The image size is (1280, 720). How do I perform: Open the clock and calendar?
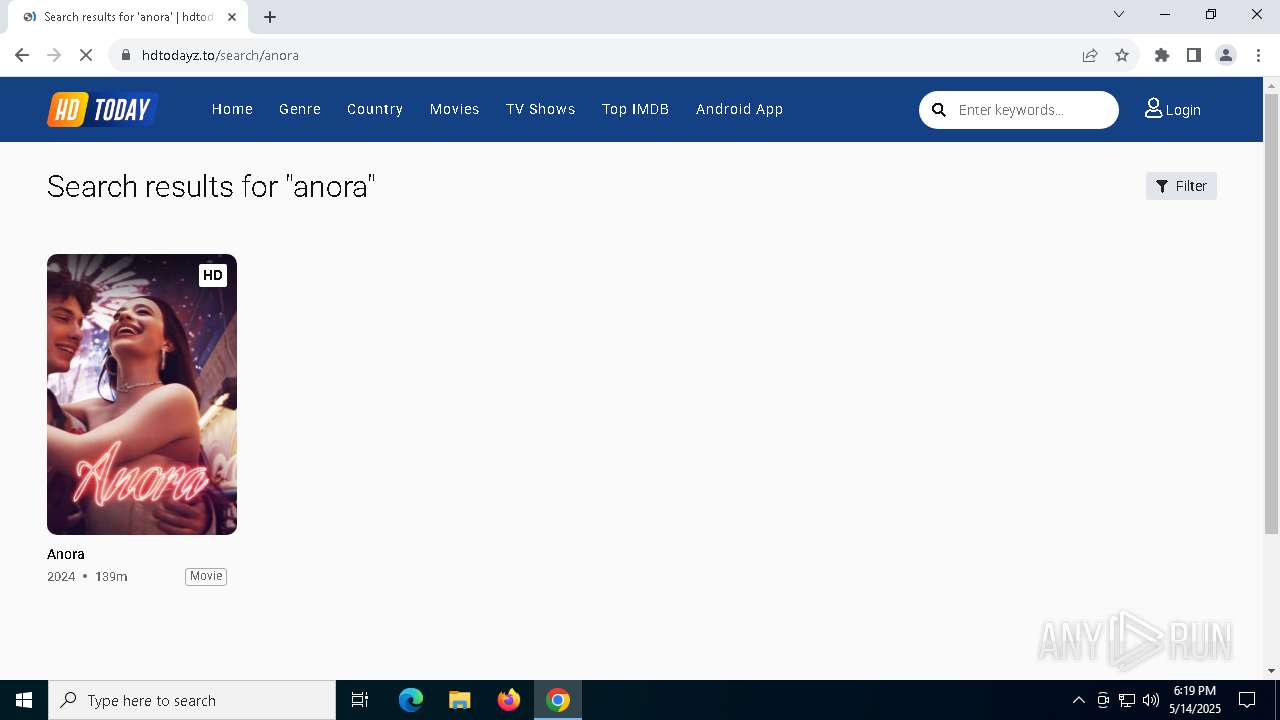click(1195, 700)
